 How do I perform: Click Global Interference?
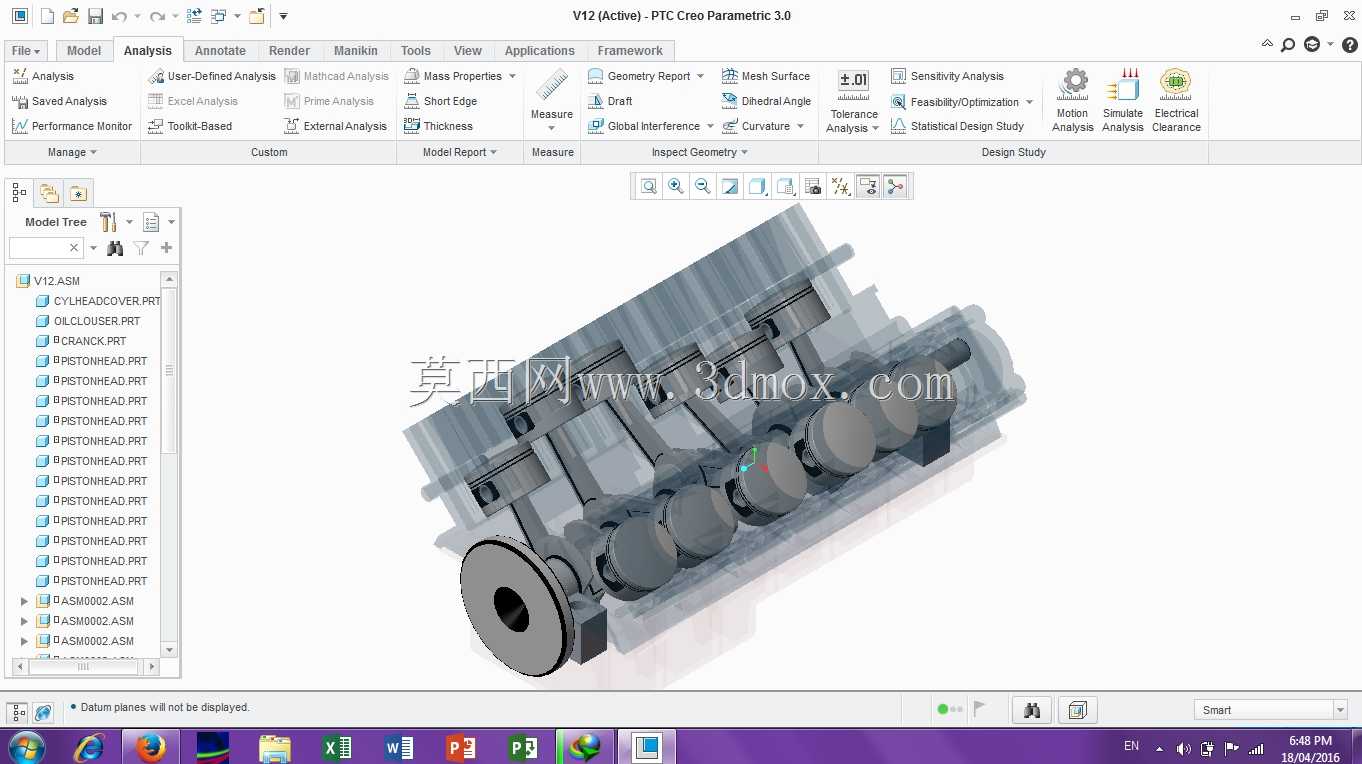coord(644,126)
